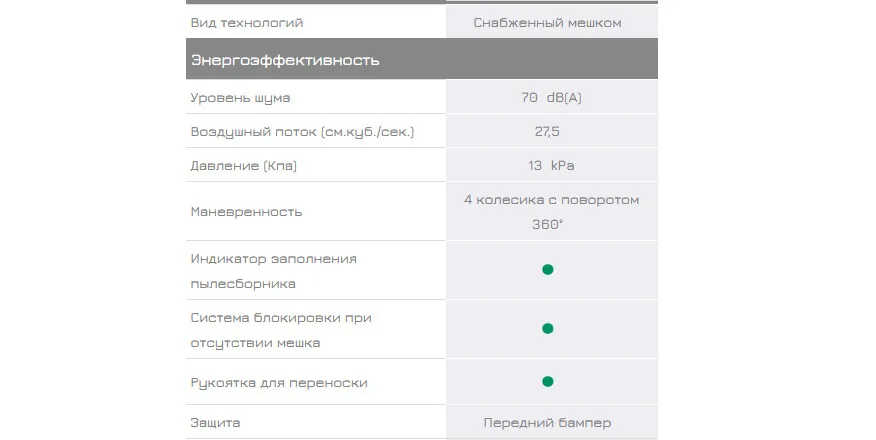Select the Передний бампер value
This screenshot has height=440, width=876.
[547, 423]
